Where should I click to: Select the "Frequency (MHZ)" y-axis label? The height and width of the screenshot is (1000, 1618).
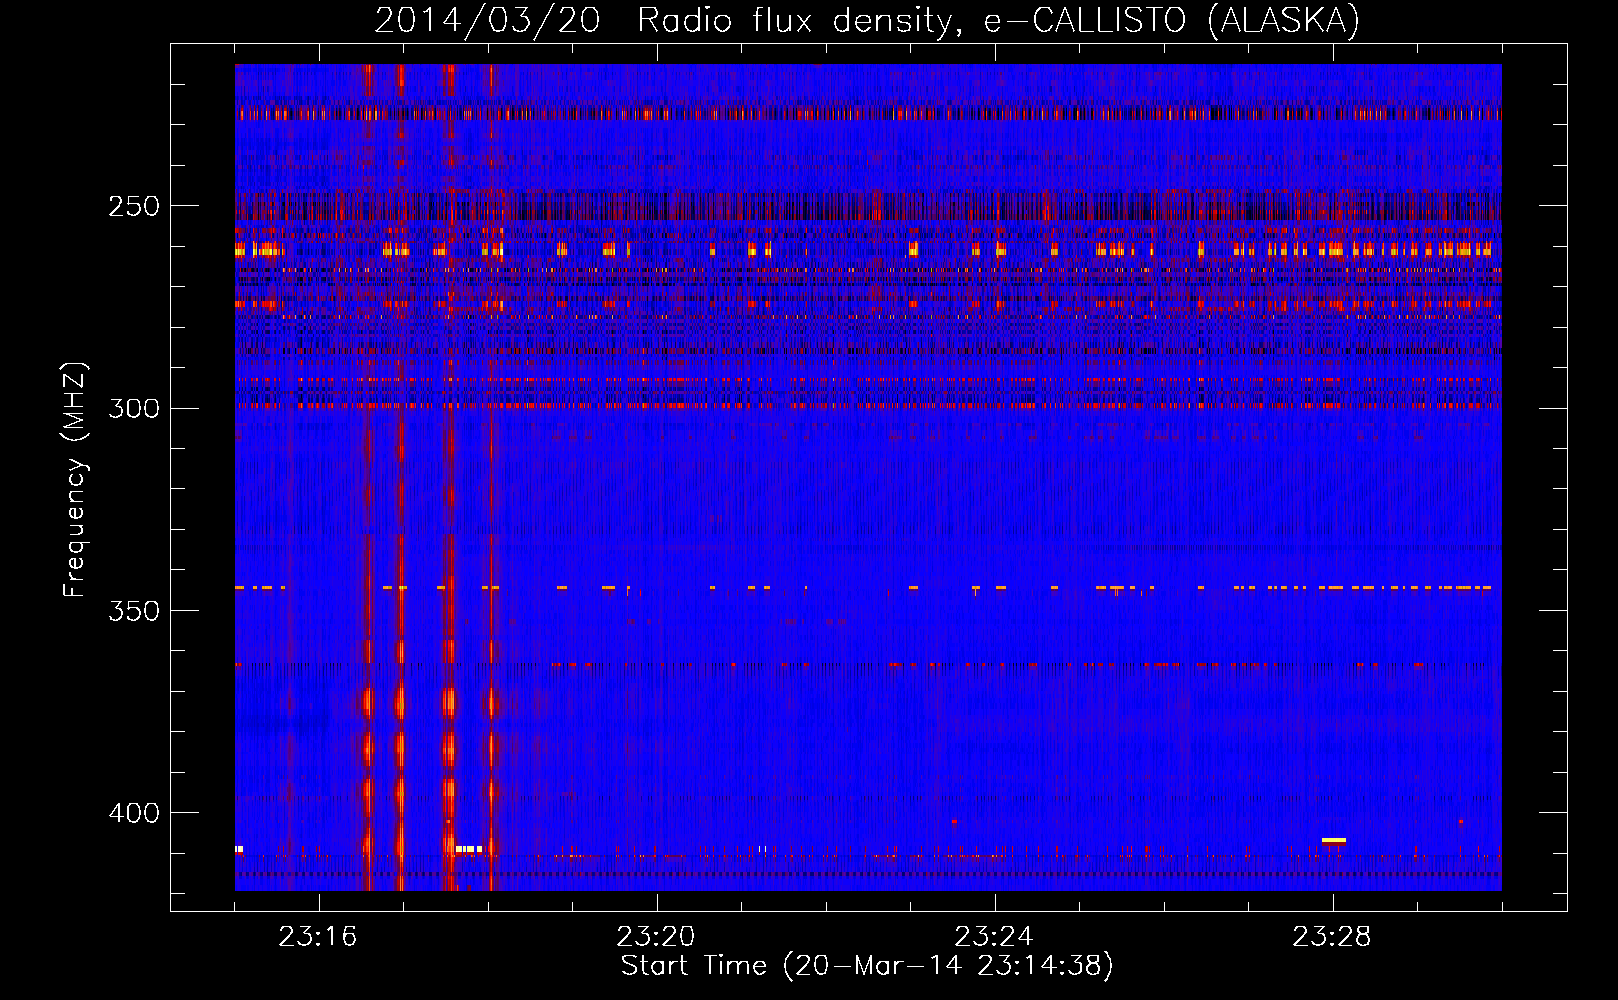(75, 480)
